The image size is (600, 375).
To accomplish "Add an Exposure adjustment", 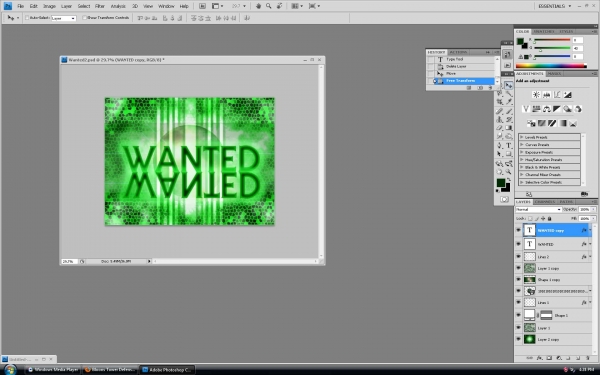I will (567, 95).
